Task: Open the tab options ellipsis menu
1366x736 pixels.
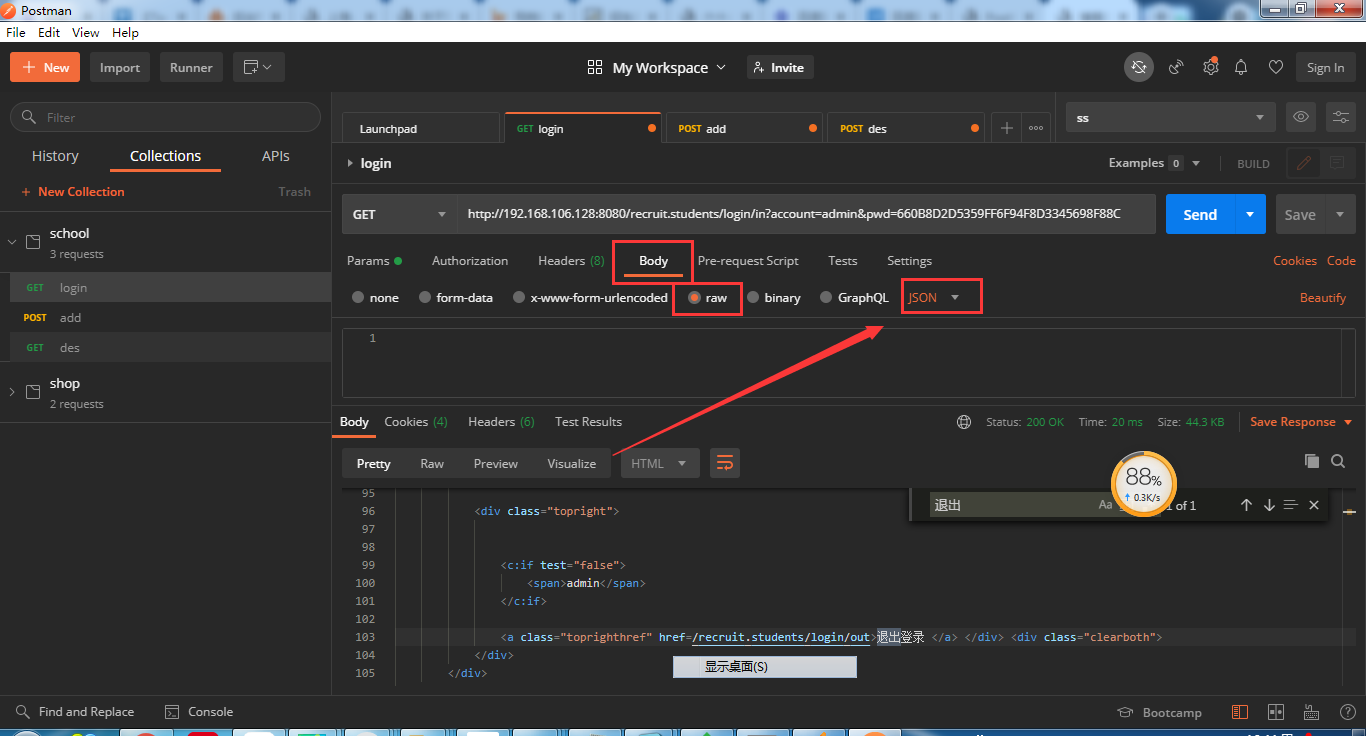Action: point(1036,128)
